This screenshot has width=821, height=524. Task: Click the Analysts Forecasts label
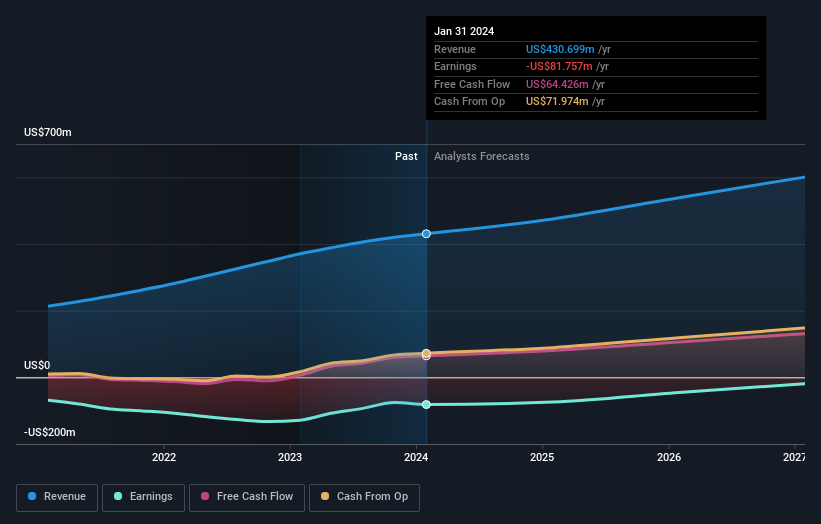(482, 157)
